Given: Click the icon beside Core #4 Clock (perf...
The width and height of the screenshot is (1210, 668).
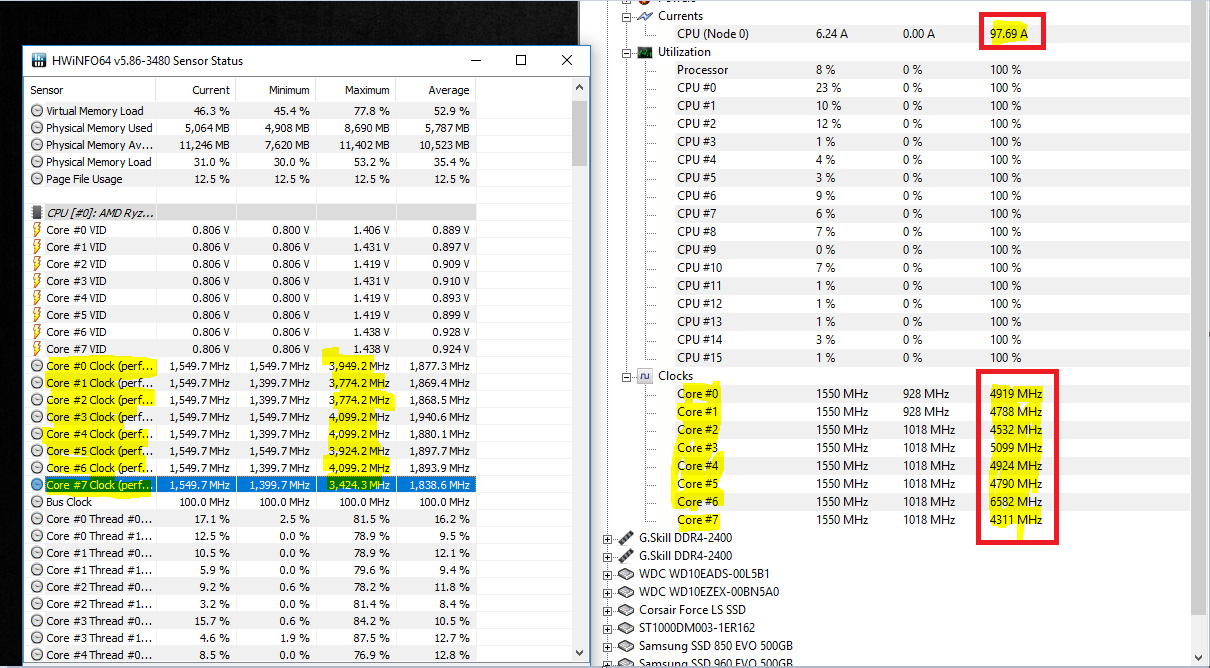Looking at the screenshot, I should (37, 434).
